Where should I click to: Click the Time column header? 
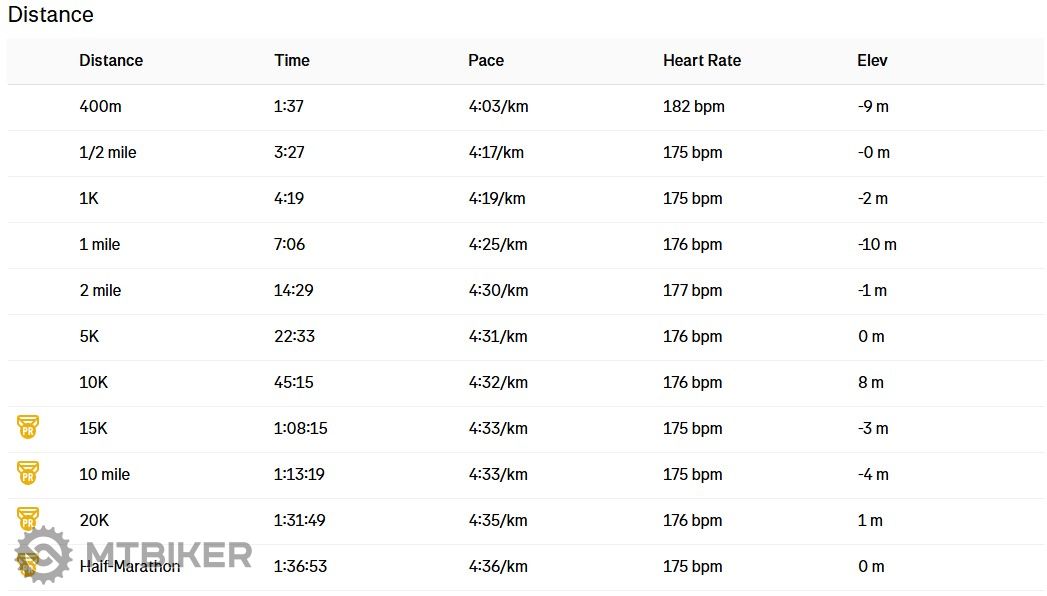[x=292, y=60]
